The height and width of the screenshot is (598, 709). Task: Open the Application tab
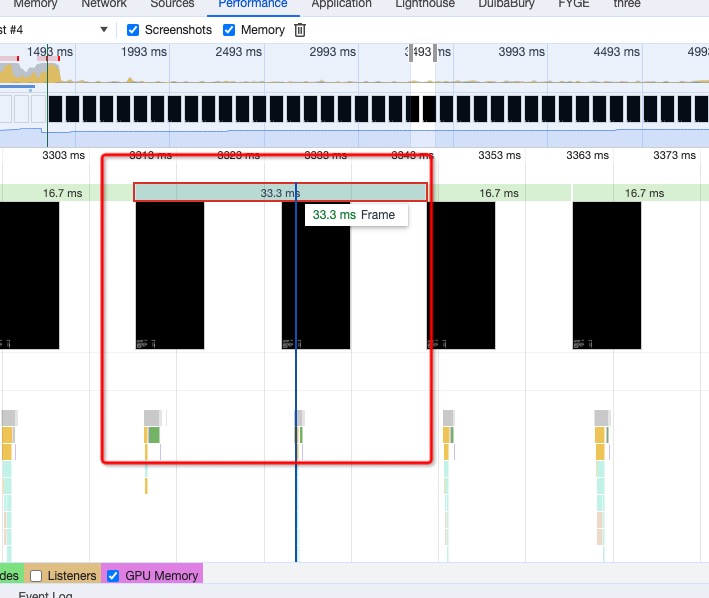pos(341,4)
